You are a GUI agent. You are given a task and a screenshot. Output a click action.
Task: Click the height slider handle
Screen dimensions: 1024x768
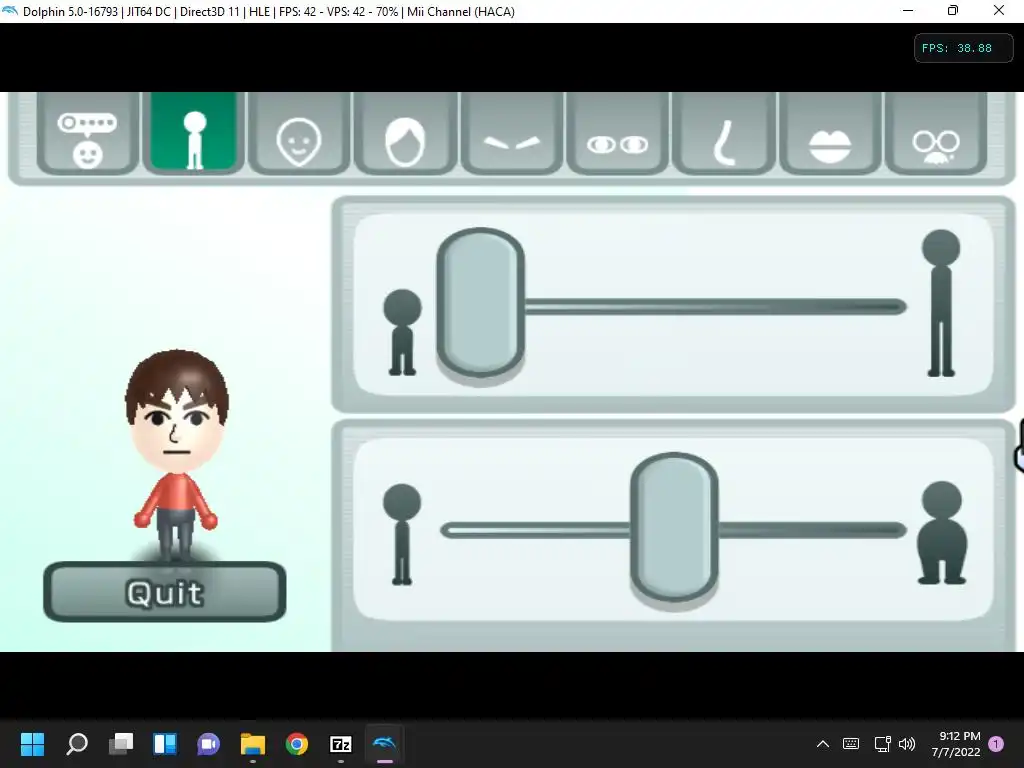(x=481, y=302)
